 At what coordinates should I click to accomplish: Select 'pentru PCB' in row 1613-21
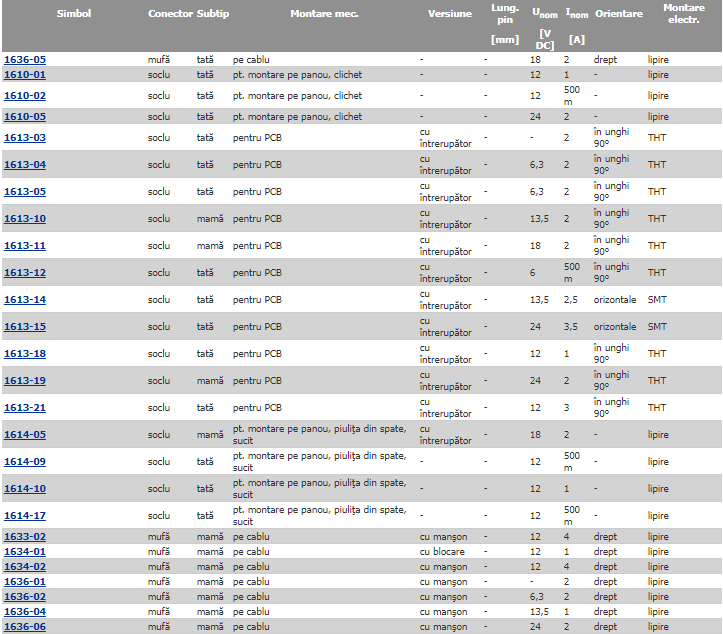click(x=257, y=408)
